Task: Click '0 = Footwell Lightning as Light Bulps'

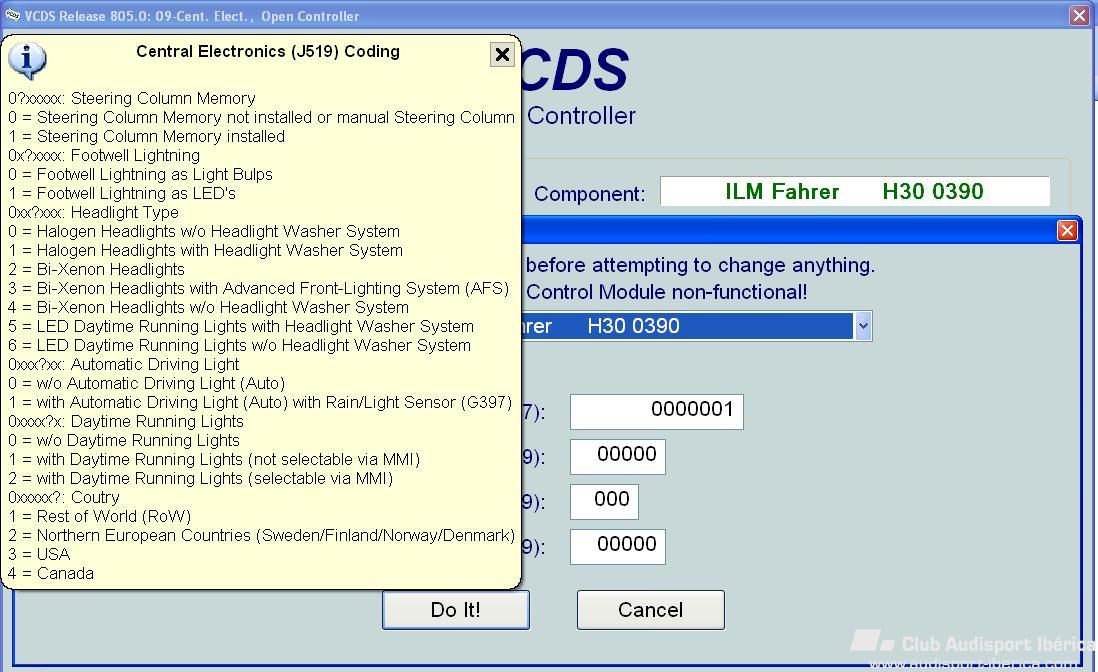Action: (x=140, y=174)
